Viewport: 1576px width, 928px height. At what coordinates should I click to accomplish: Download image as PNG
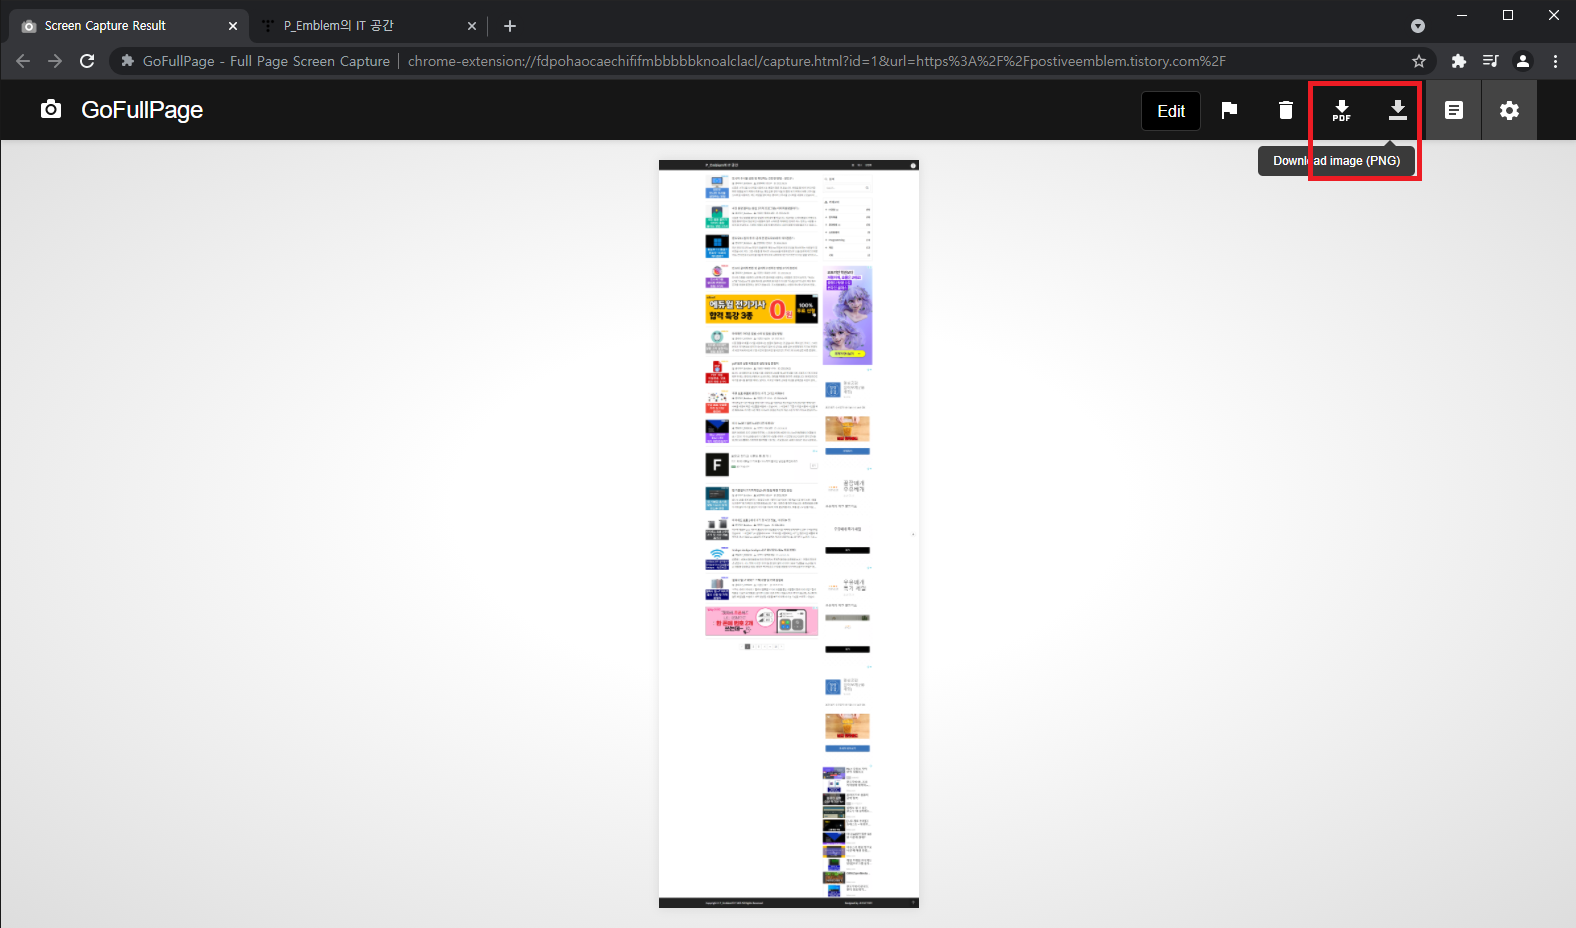click(x=1397, y=110)
